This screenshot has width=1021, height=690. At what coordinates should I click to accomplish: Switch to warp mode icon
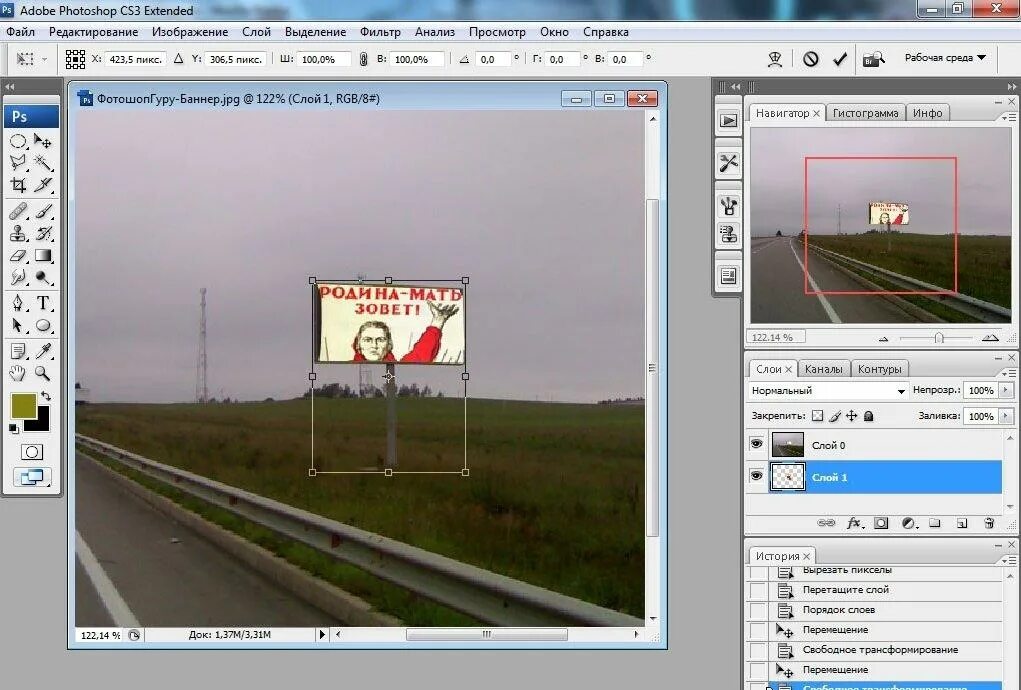(775, 59)
